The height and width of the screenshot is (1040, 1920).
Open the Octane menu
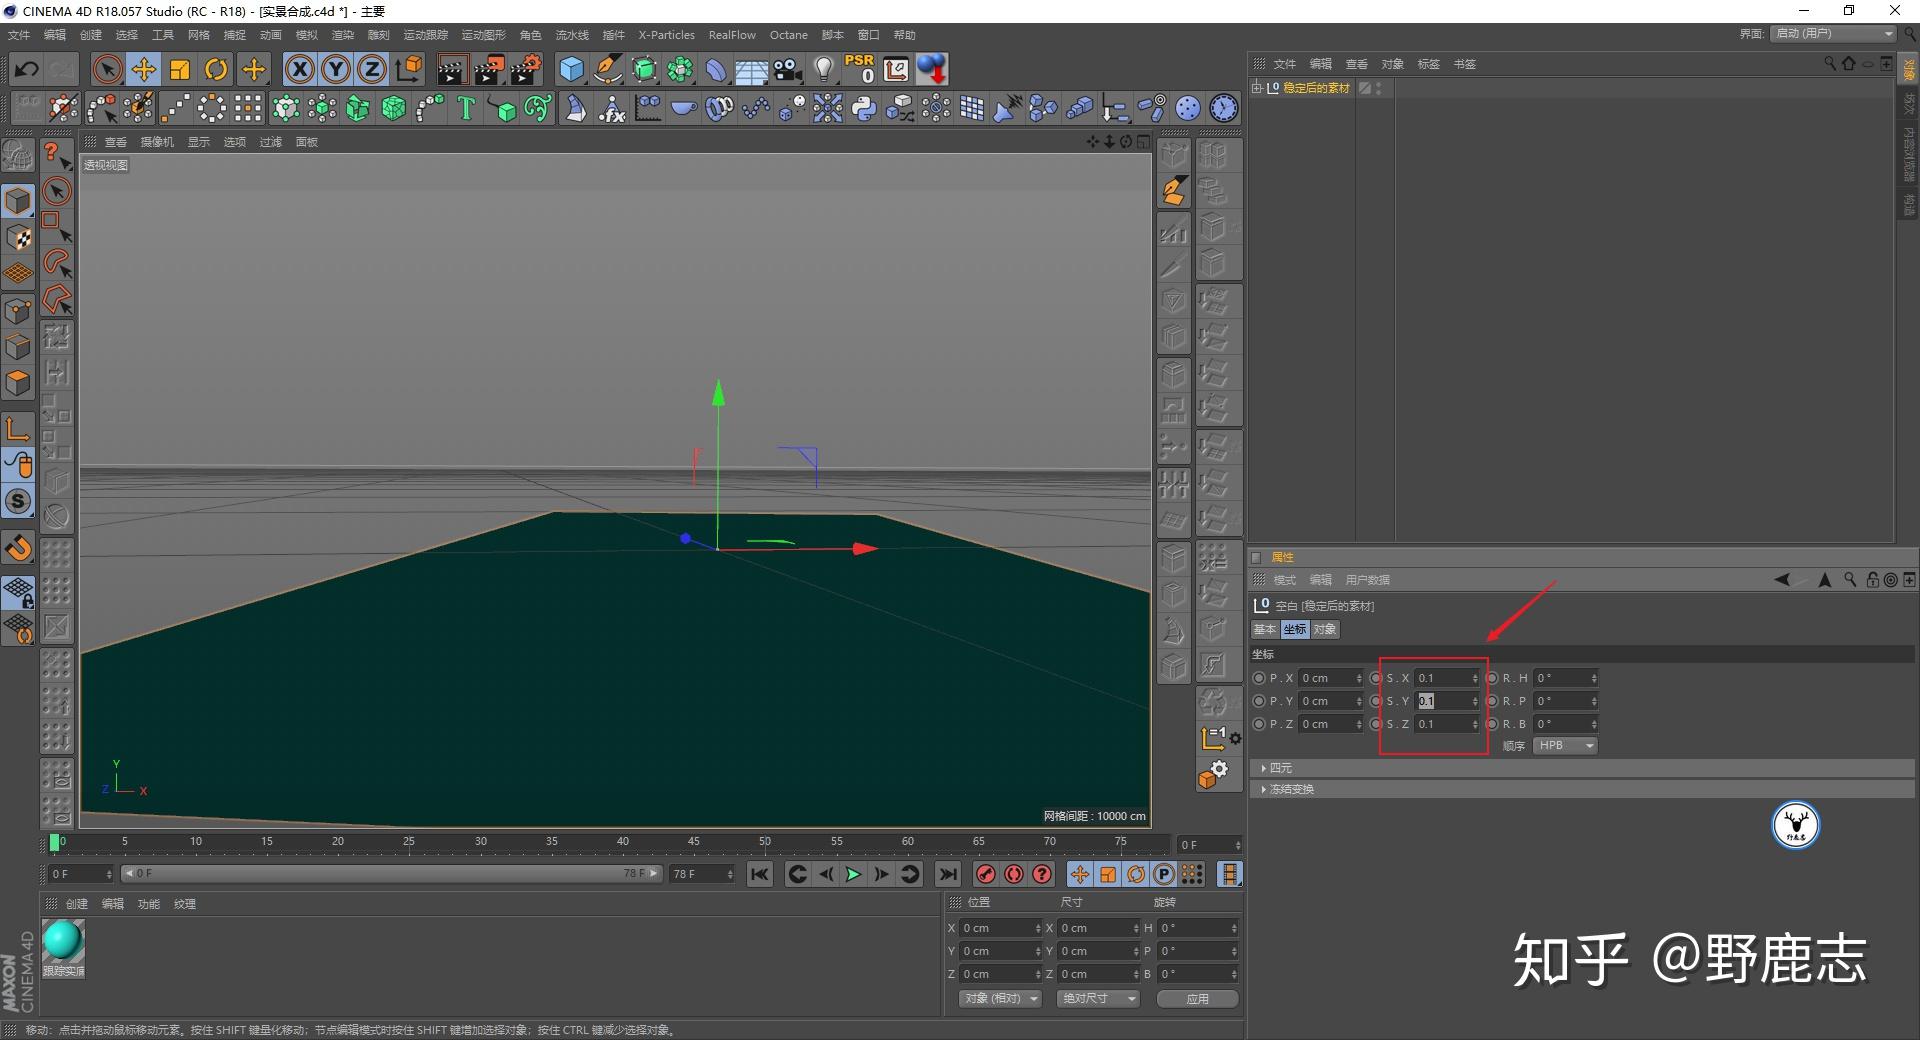coord(788,35)
